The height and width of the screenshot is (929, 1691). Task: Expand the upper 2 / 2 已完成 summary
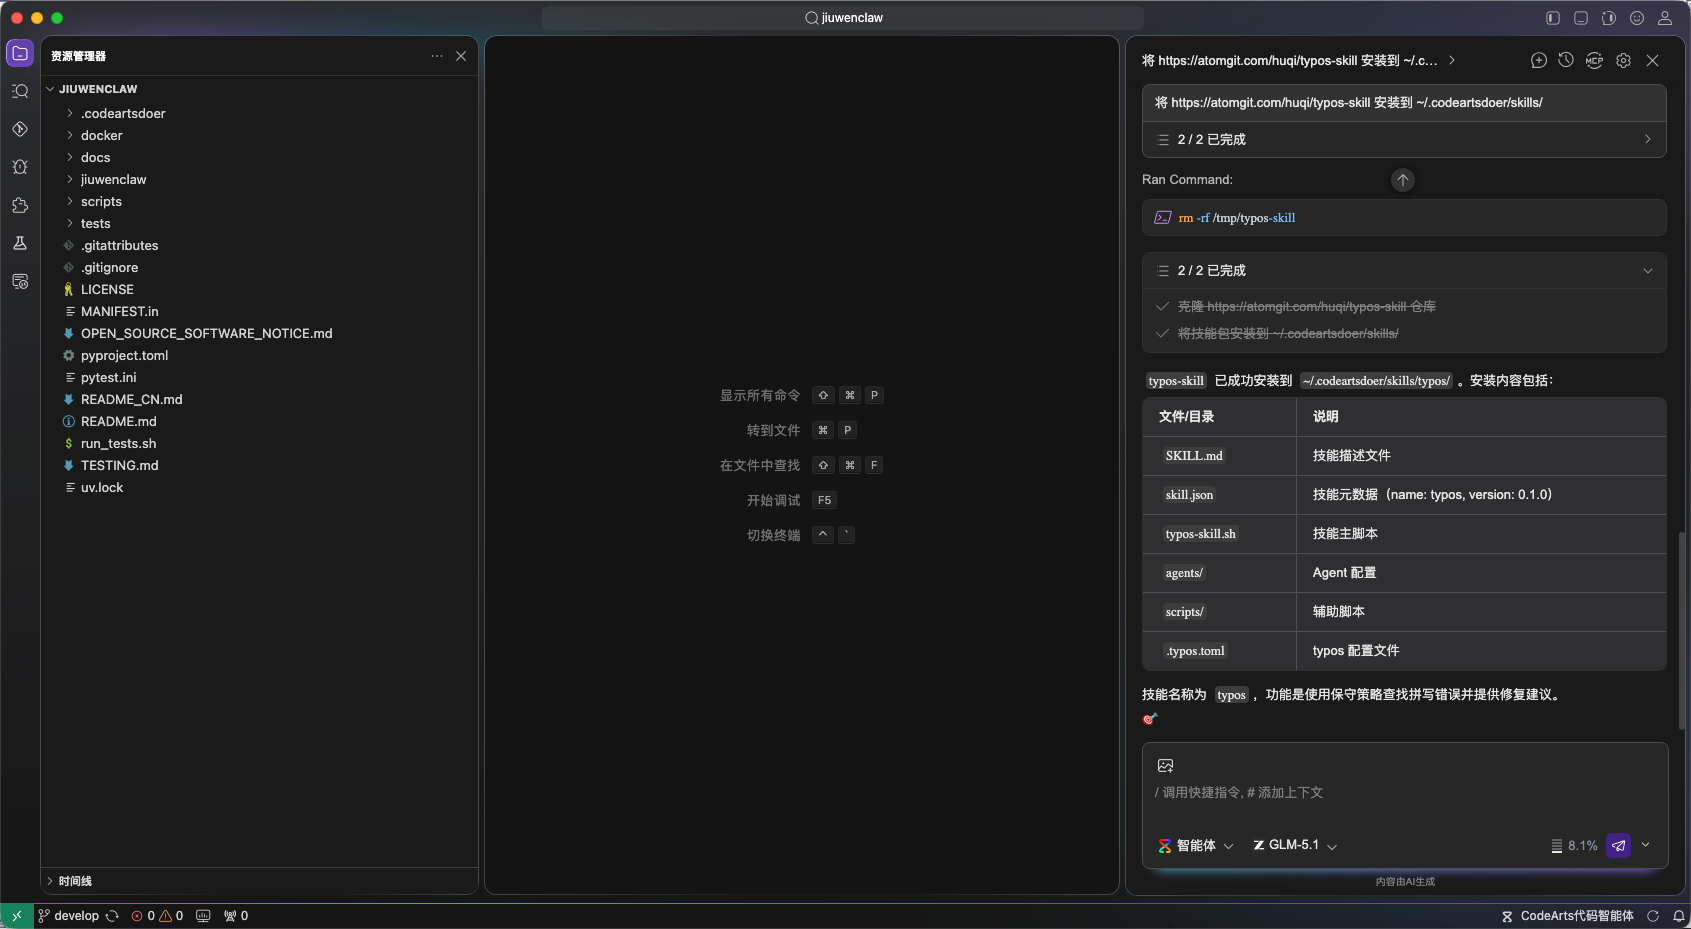pyautogui.click(x=1404, y=140)
